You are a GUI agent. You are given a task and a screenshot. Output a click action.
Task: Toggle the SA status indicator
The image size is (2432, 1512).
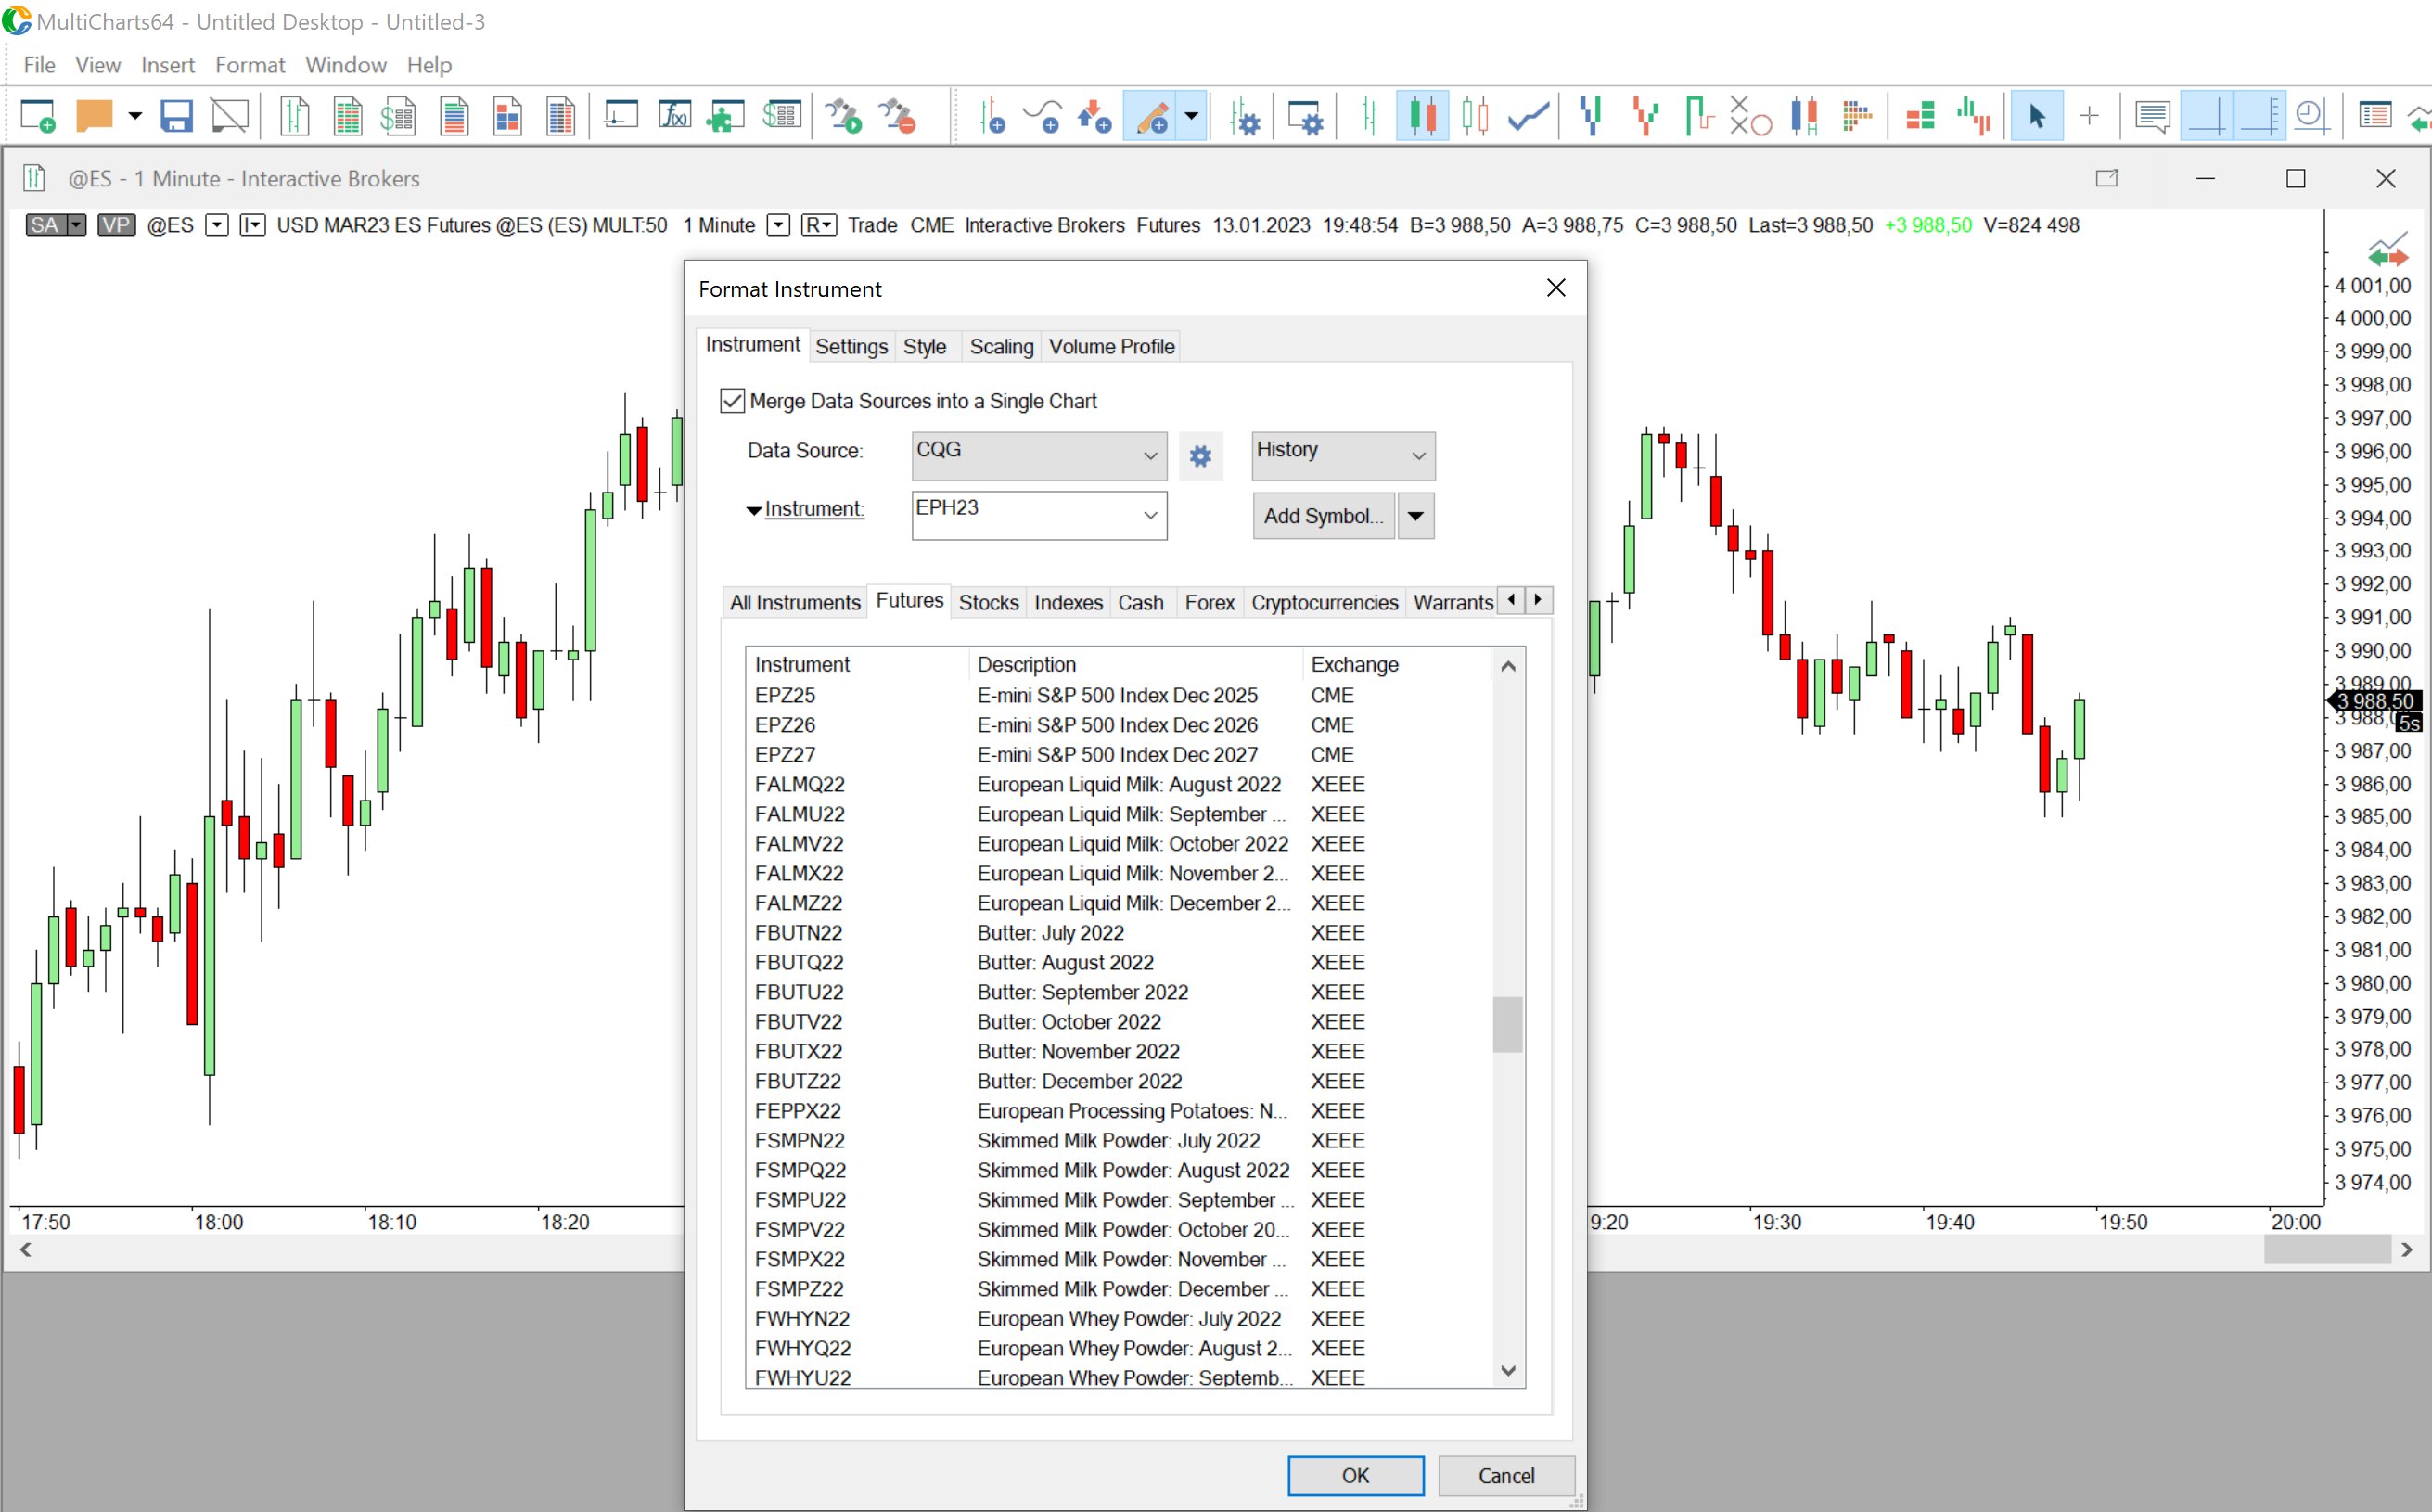pyautogui.click(x=47, y=225)
